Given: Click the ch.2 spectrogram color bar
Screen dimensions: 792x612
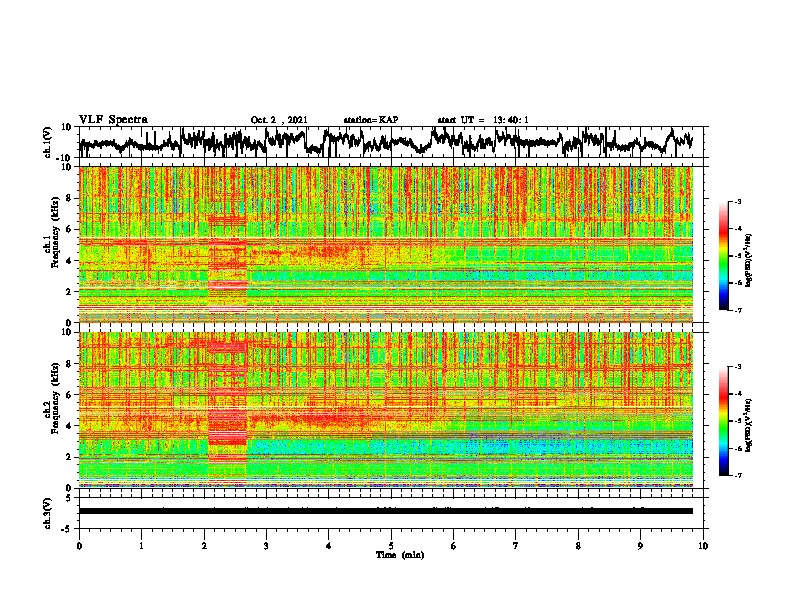Looking at the screenshot, I should tap(724, 421).
